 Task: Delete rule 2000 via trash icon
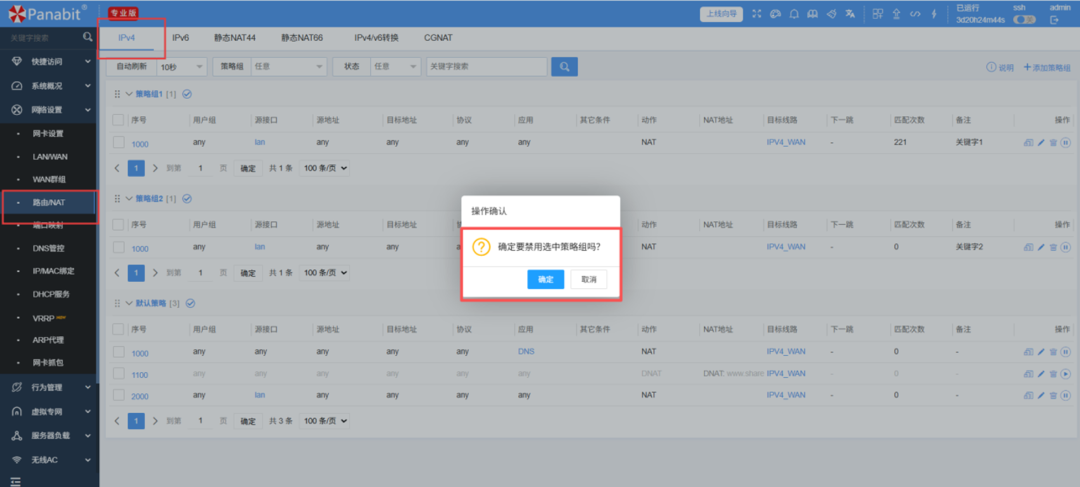pos(1052,395)
